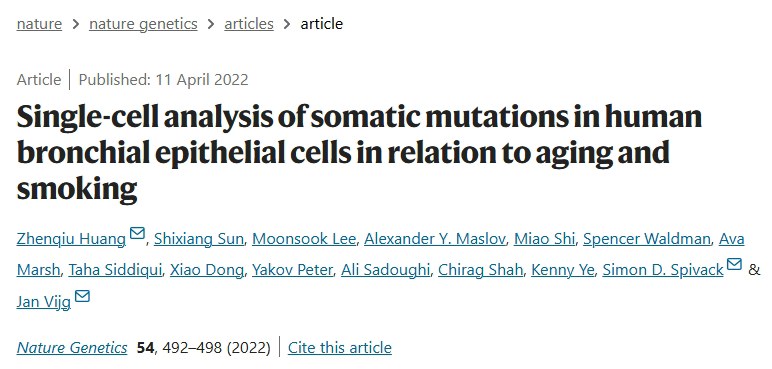Click author Kenny Ye
The width and height of the screenshot is (772, 369).
563,270
